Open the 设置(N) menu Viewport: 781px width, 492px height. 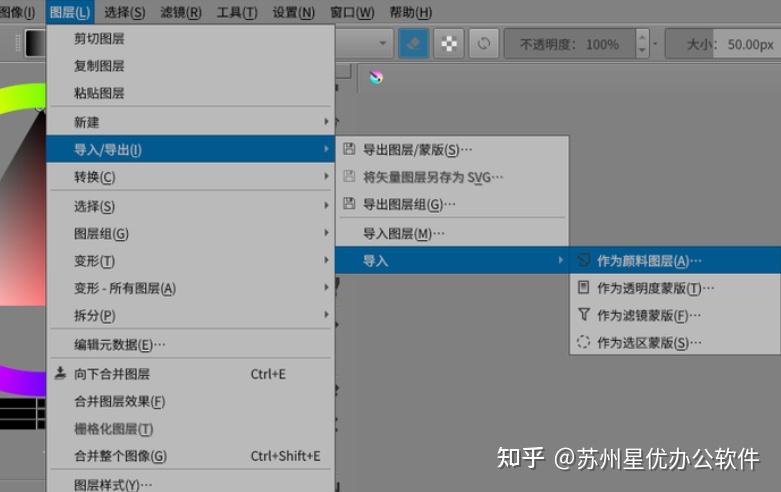tap(293, 12)
